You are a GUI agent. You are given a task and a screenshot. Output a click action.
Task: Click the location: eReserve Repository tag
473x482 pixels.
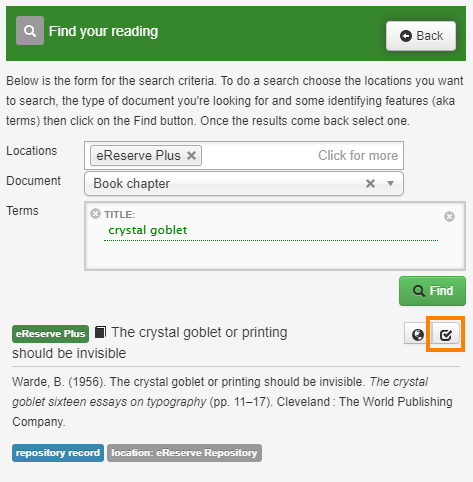[184, 453]
